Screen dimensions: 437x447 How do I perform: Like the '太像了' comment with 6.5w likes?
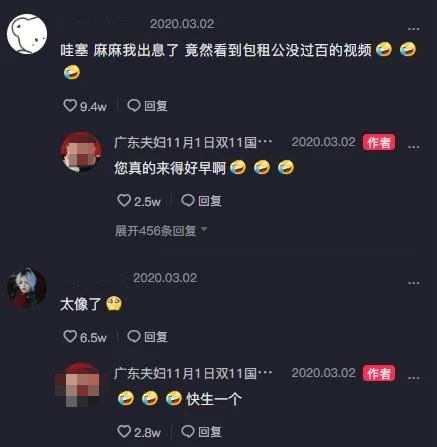[70, 337]
